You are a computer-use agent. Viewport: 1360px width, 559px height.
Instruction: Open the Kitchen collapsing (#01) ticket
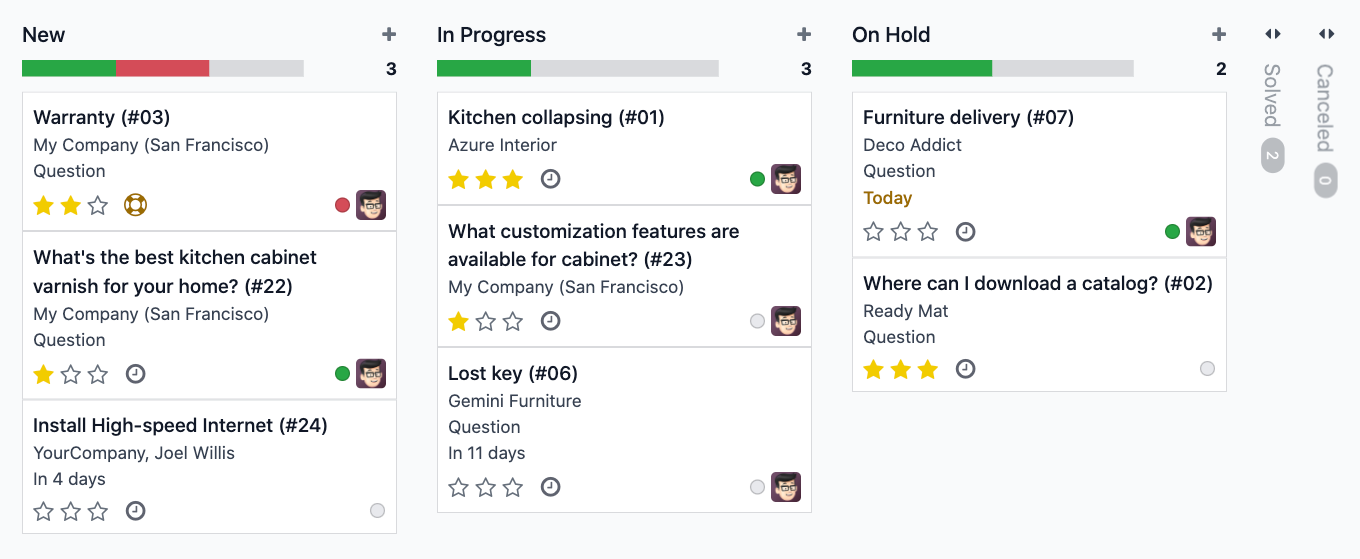click(556, 118)
